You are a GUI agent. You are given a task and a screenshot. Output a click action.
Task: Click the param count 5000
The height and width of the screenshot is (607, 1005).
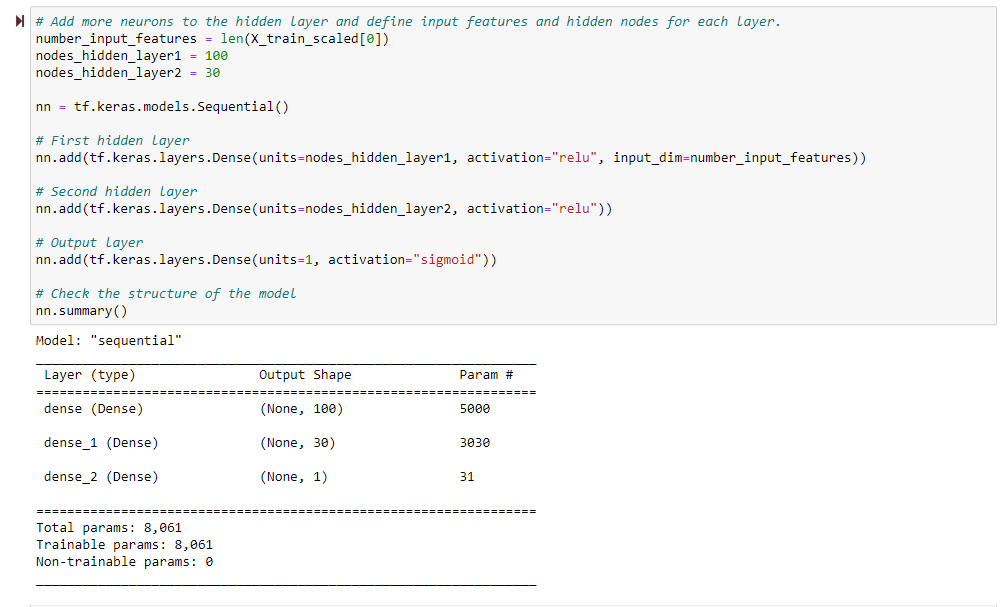pos(475,409)
